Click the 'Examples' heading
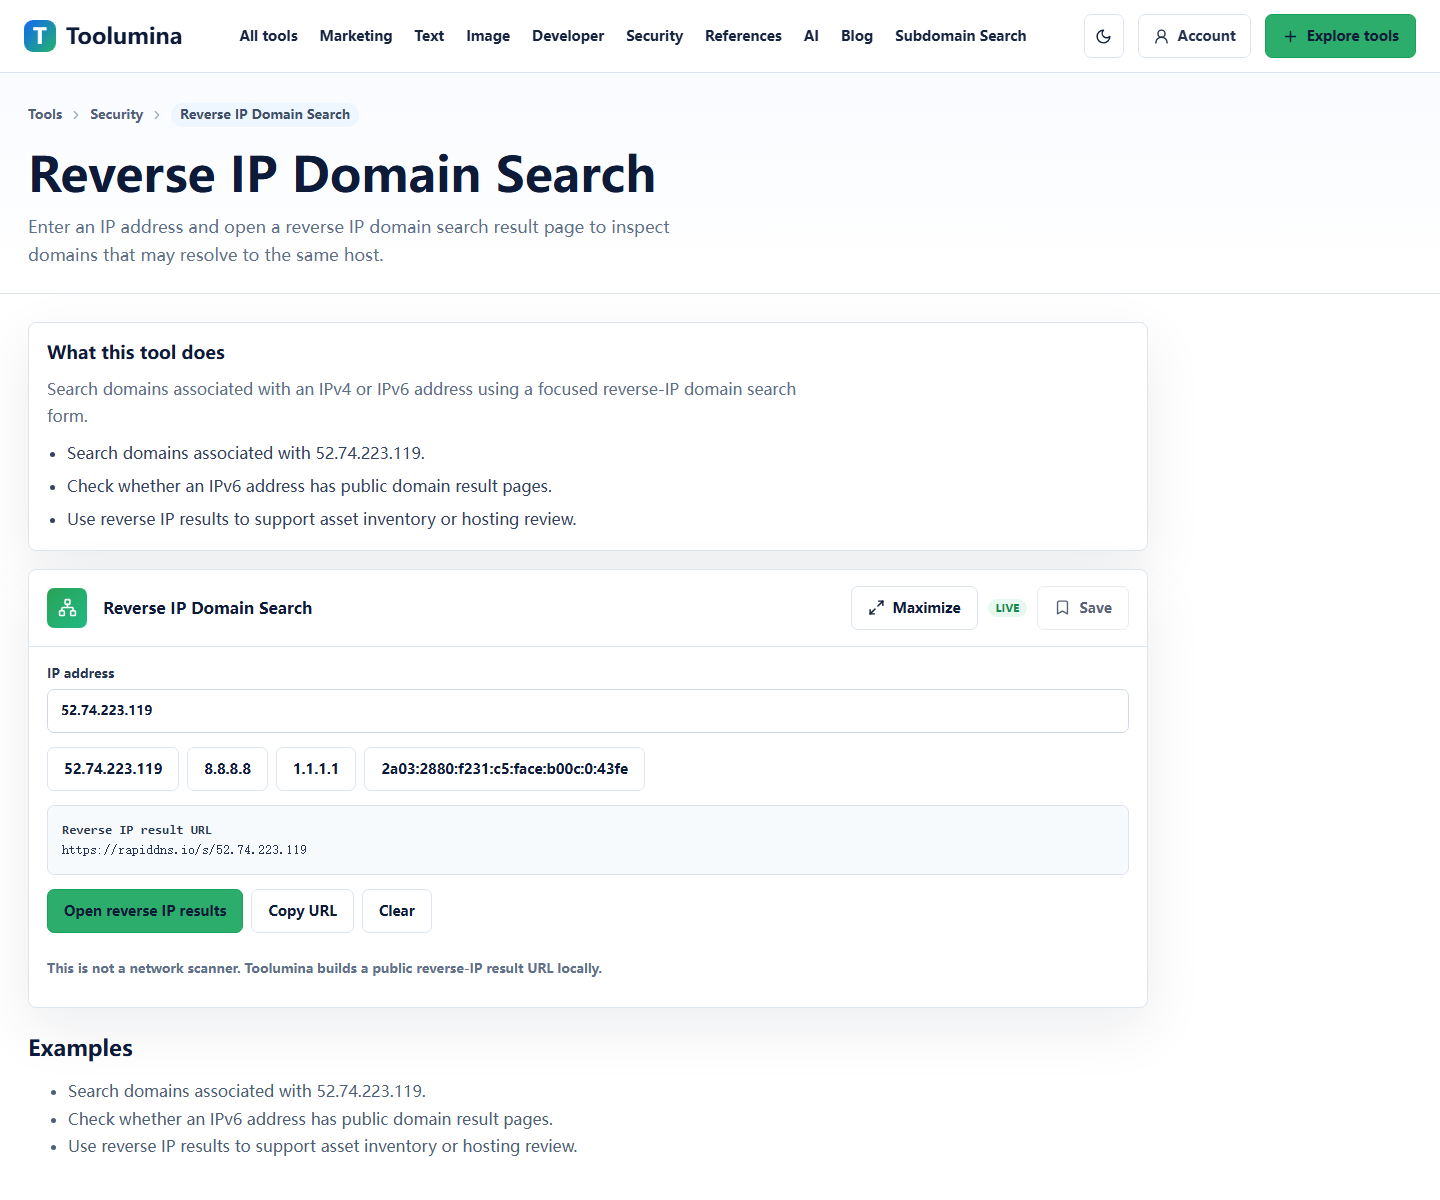 [x=81, y=1048]
